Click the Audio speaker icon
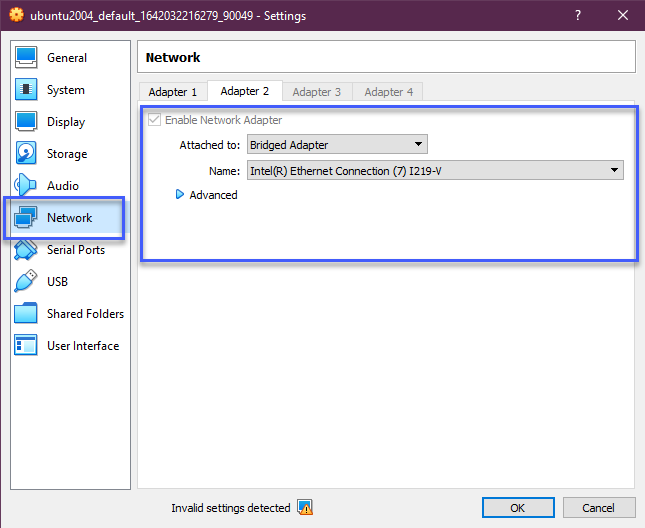645x528 pixels. click(x=26, y=186)
